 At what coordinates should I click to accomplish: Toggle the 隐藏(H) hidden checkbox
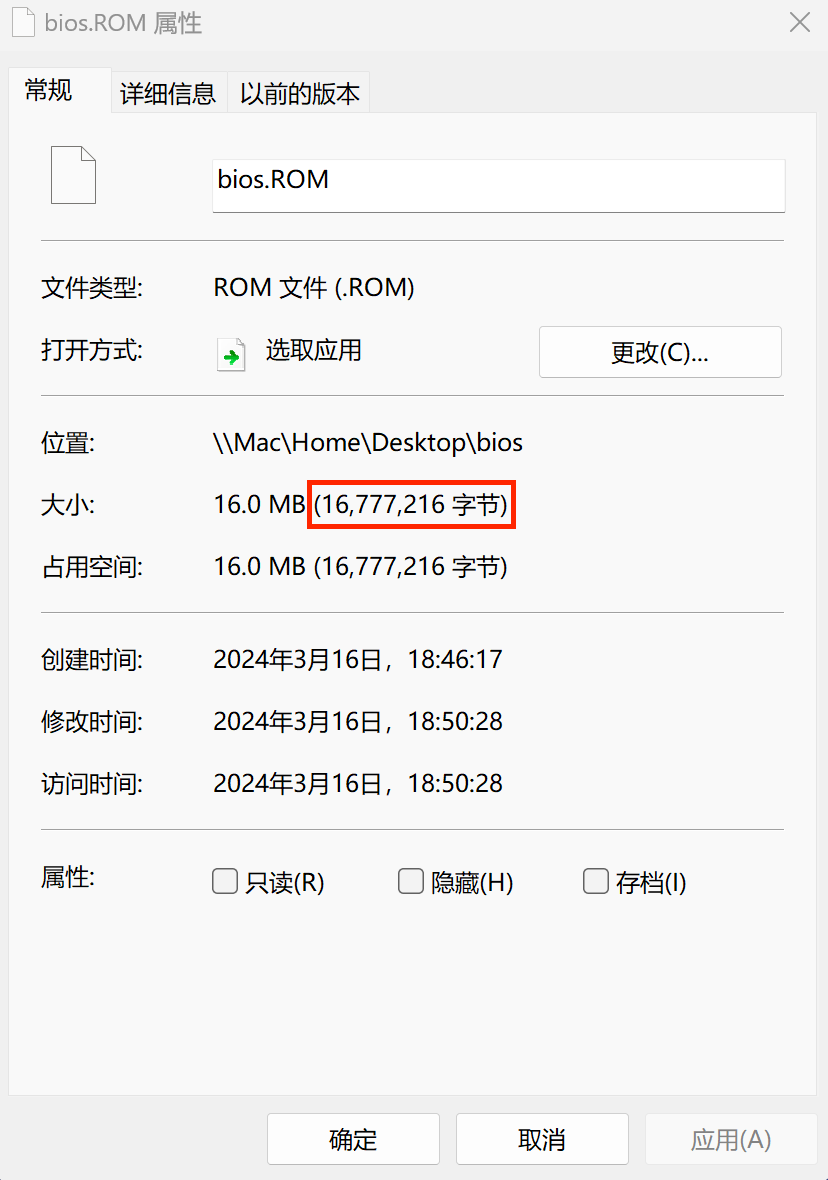(410, 881)
